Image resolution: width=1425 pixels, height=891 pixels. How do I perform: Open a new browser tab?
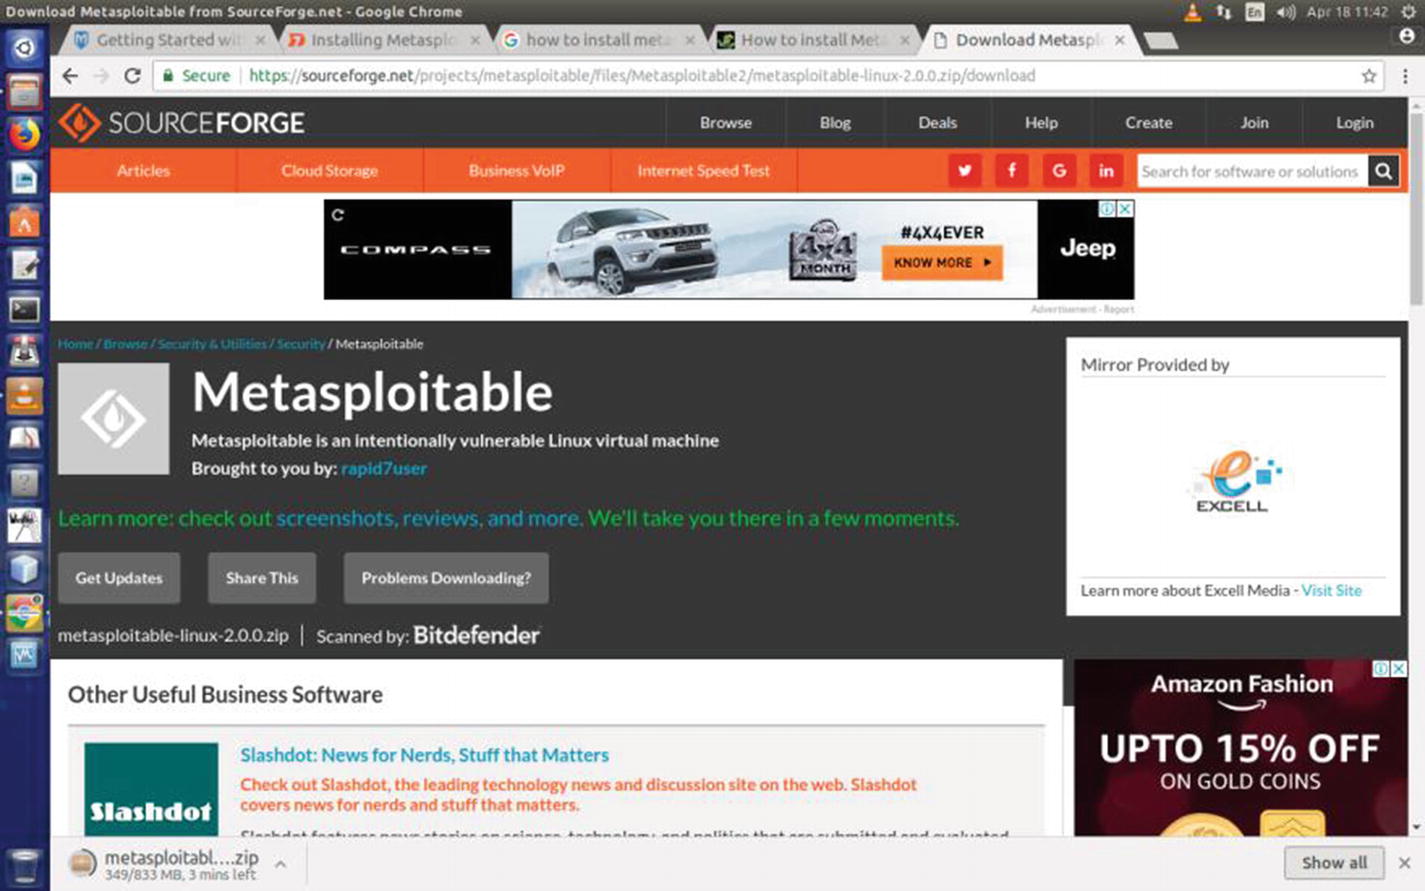pyautogui.click(x=1160, y=41)
